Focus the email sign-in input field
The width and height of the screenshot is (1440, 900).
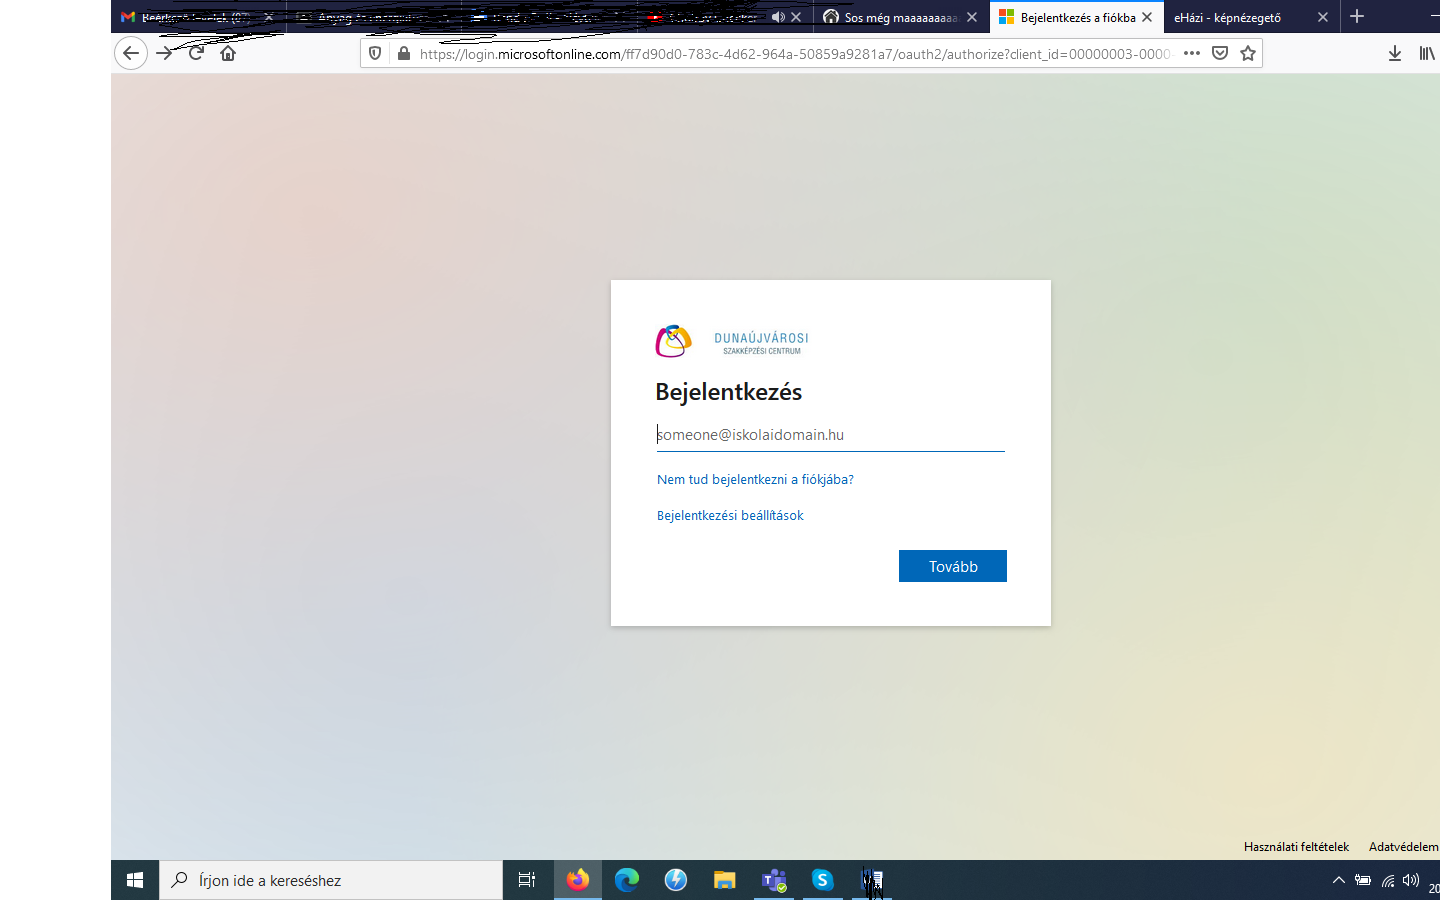point(830,435)
